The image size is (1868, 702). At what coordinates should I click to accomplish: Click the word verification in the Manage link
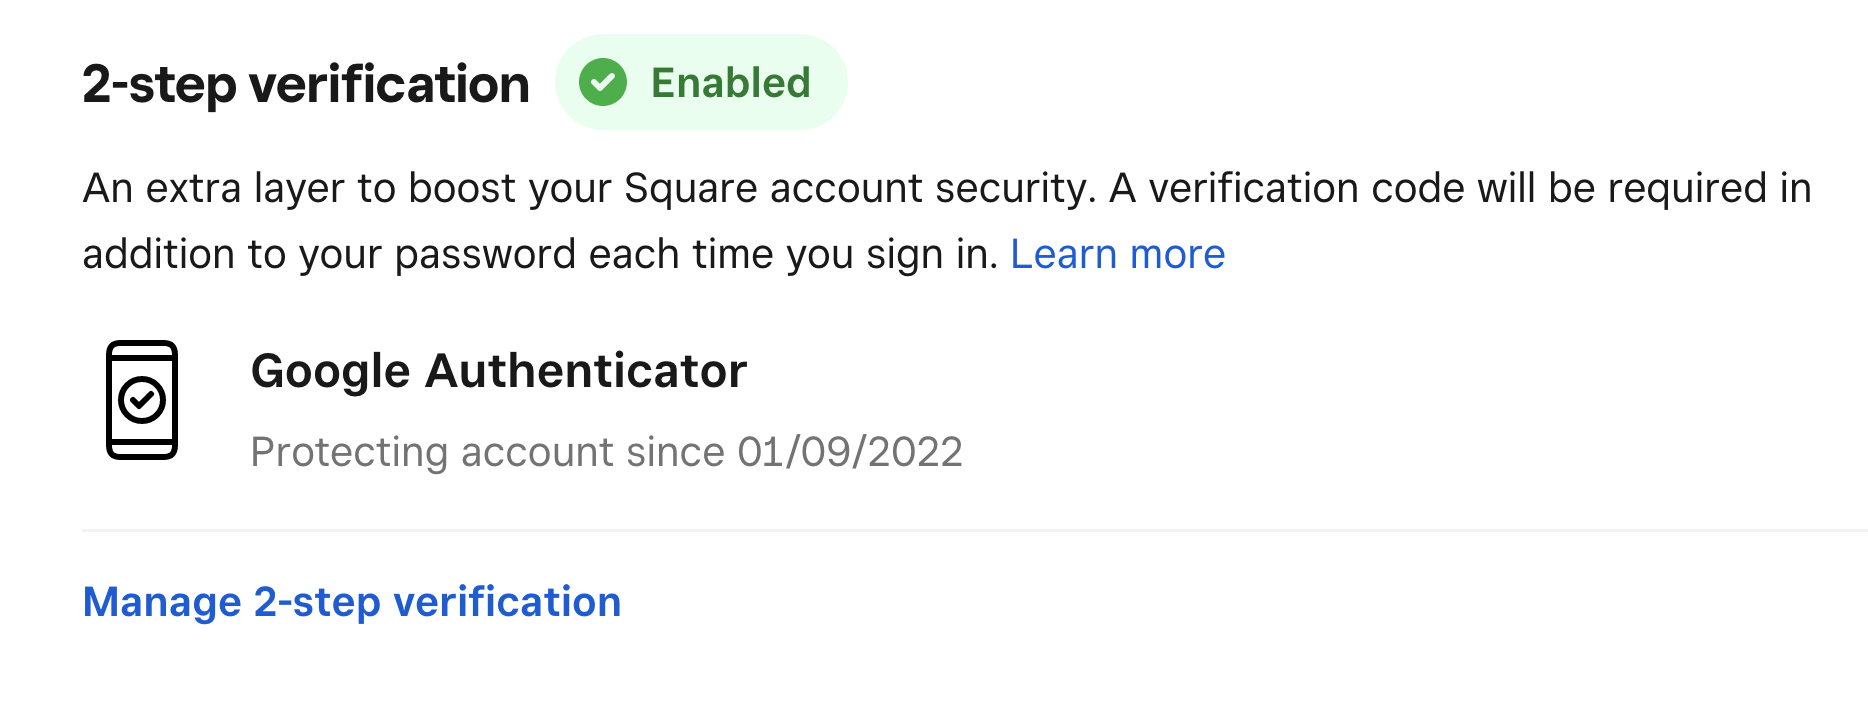point(507,602)
